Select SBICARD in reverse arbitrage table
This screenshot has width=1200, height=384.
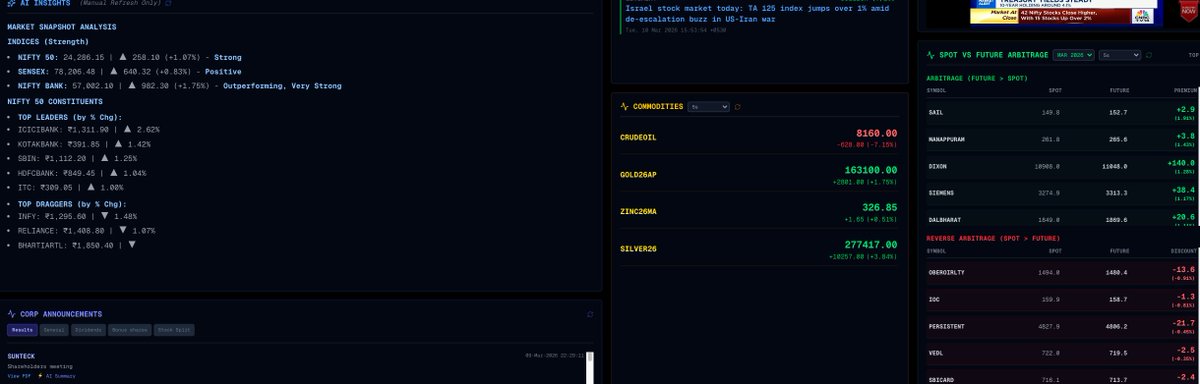coord(1062,377)
